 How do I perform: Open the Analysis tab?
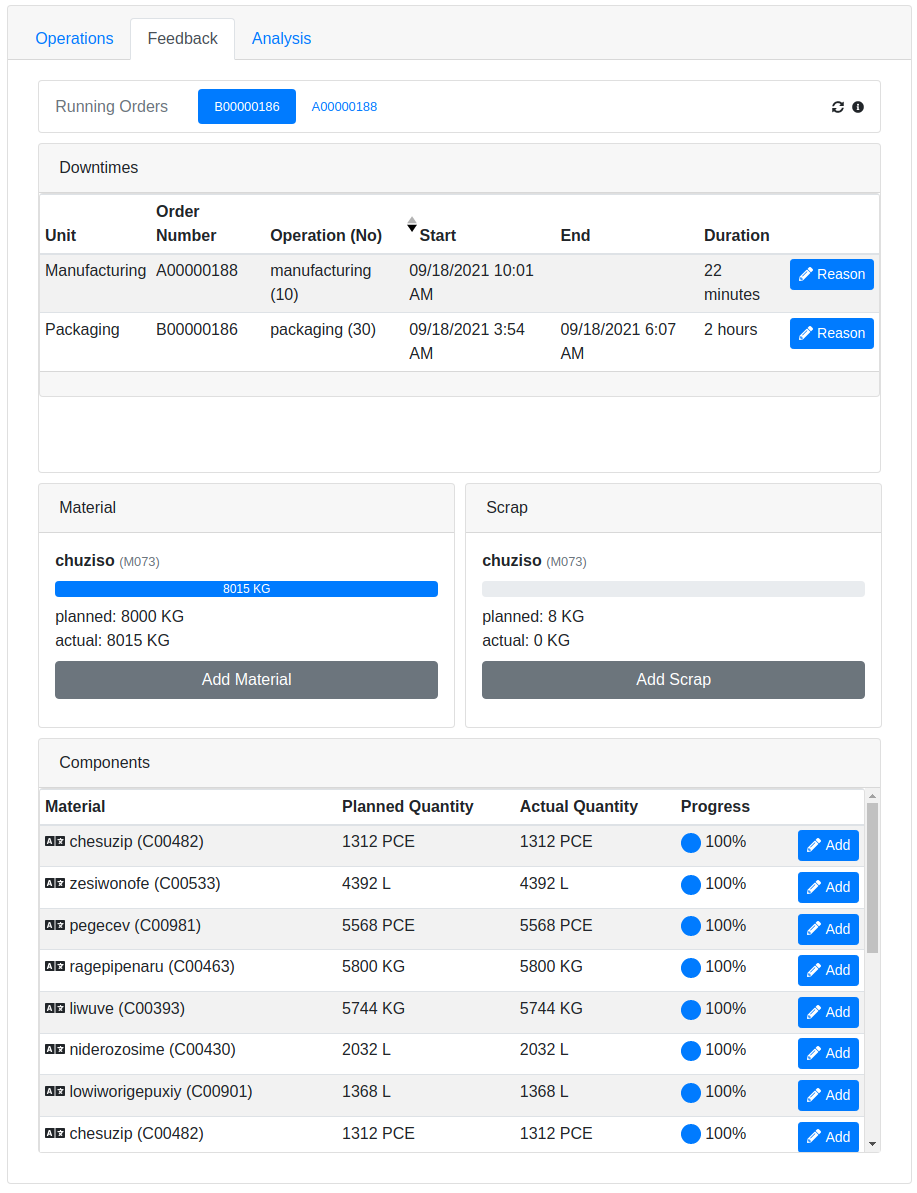click(281, 39)
